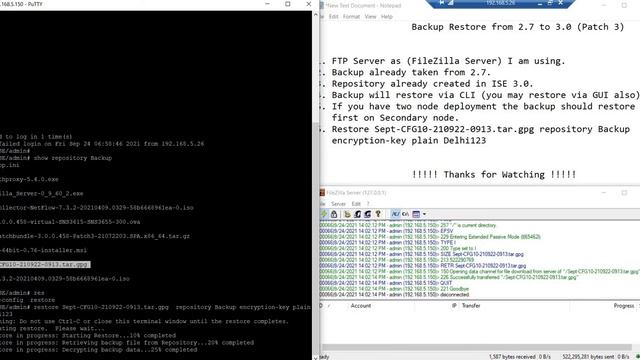Viewport: 640px width, 360px height.
Task: Click the connection signal icon on the remote bar
Action: point(451,3)
